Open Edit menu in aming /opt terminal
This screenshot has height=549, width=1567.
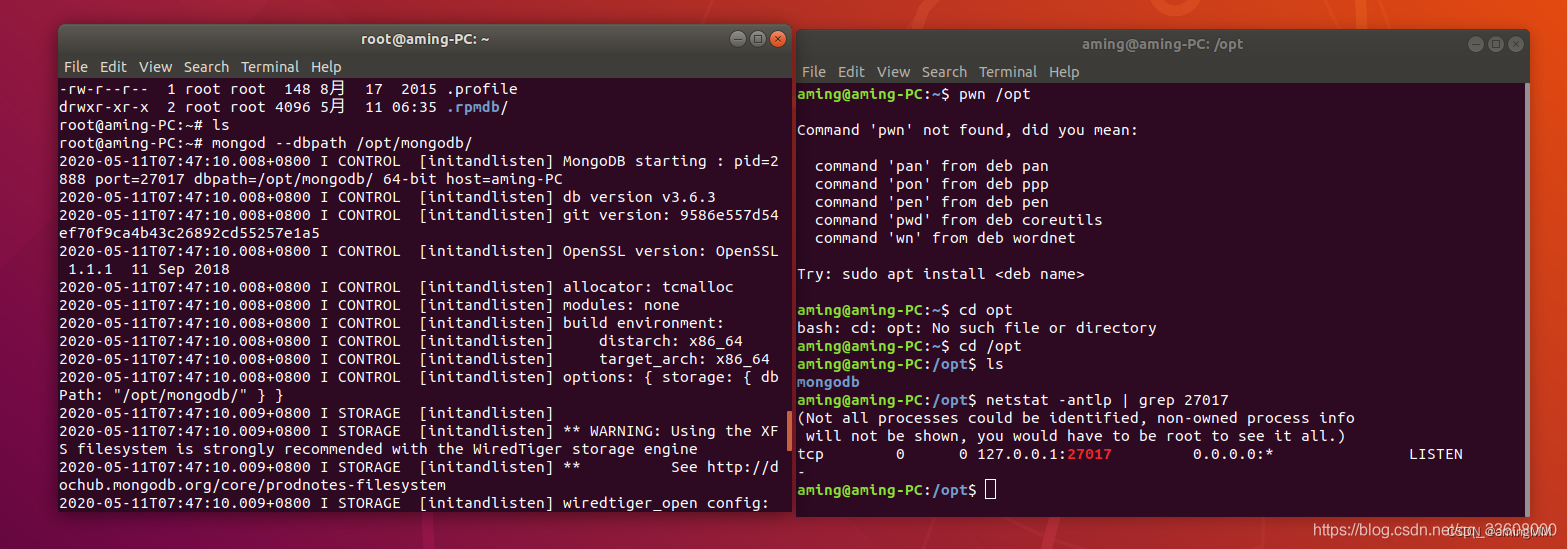click(x=851, y=72)
